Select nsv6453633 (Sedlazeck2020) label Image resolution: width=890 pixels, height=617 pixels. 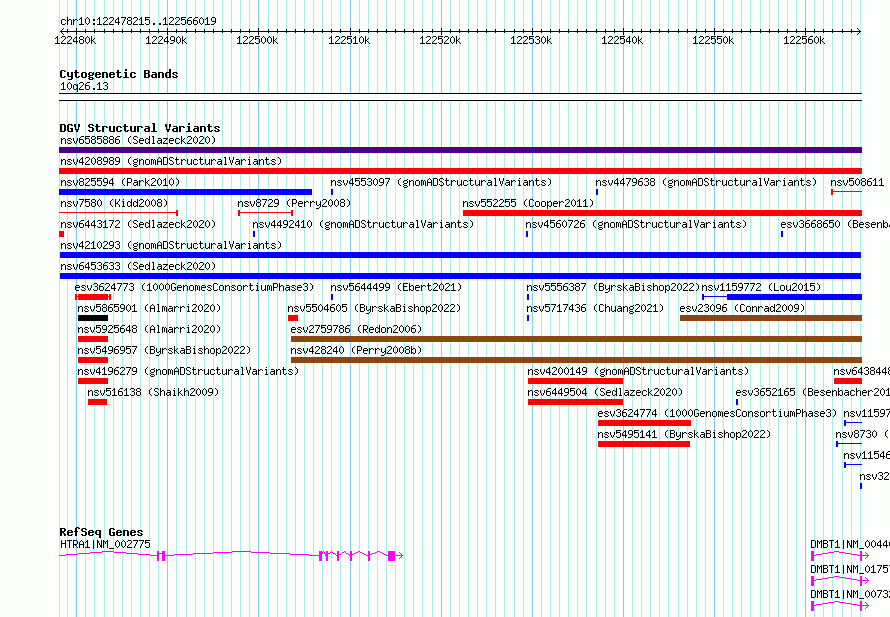coord(138,266)
